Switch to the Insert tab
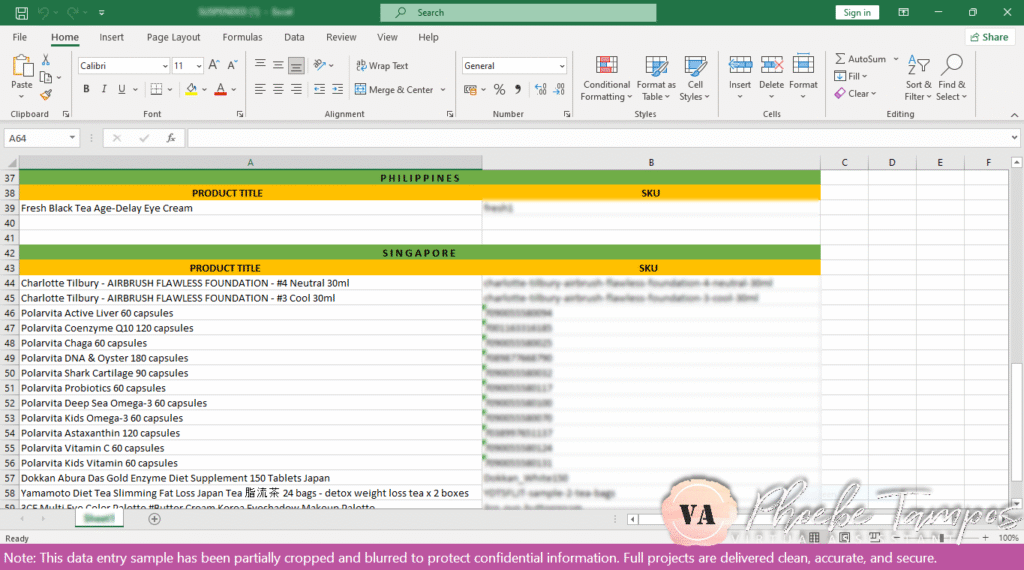 pyautogui.click(x=112, y=37)
